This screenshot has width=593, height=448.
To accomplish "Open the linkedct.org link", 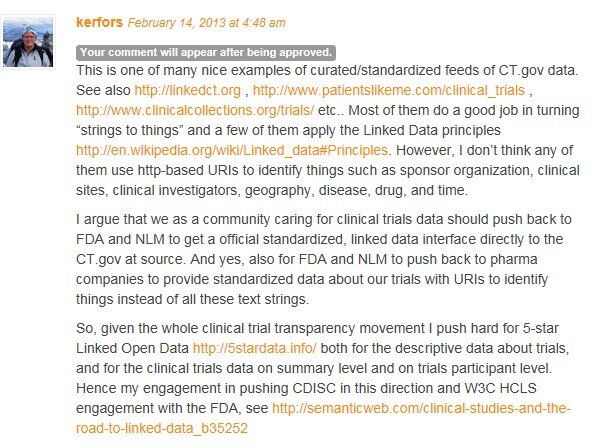I will [188, 90].
